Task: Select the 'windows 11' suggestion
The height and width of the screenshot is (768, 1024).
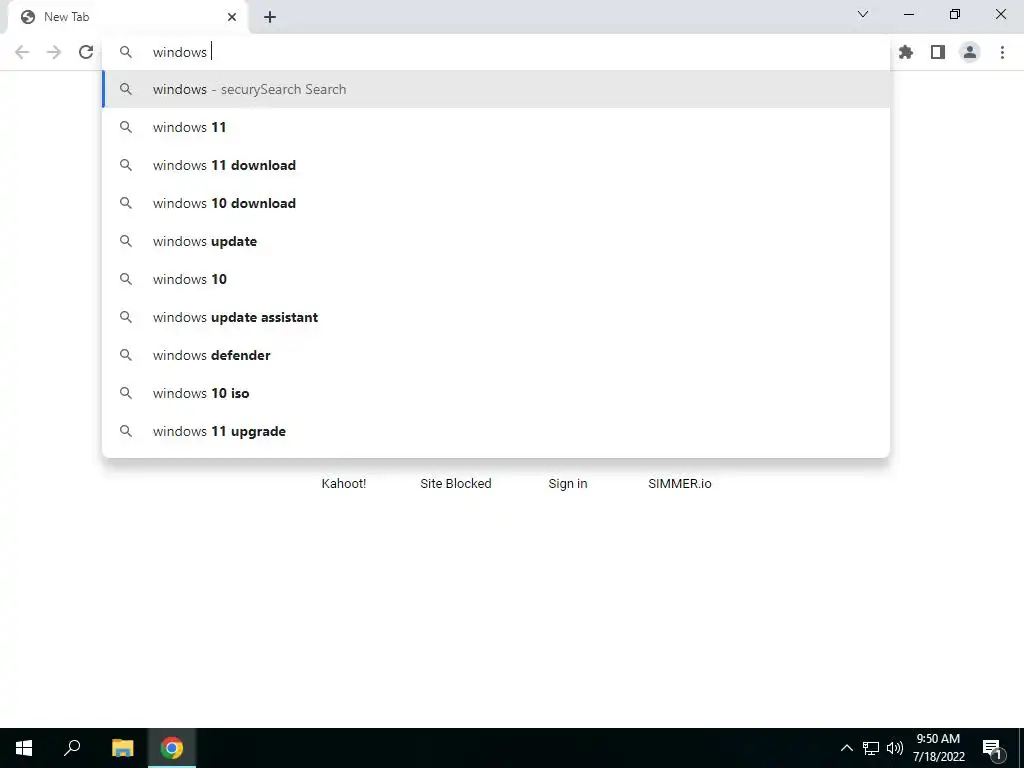Action: click(496, 127)
